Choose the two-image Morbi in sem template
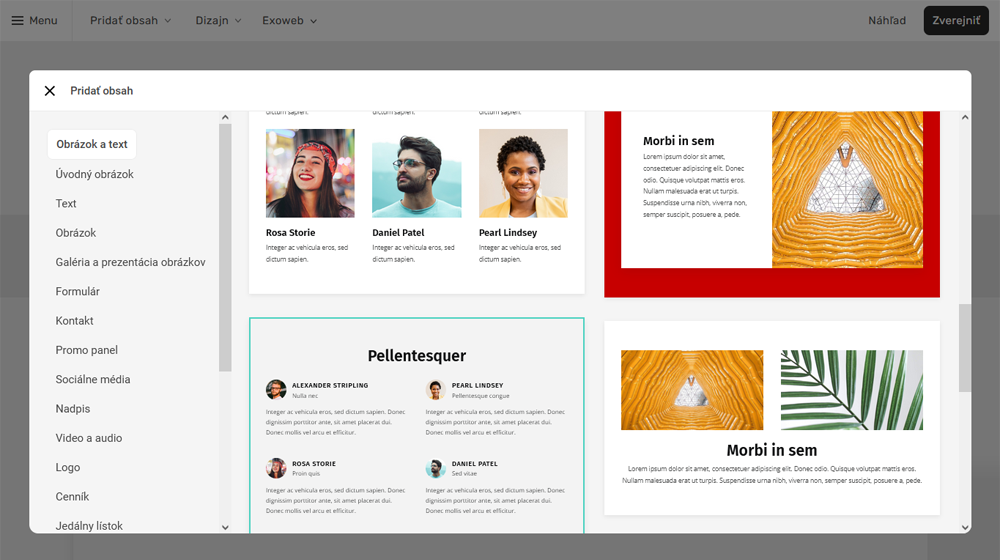1000x560 pixels. (772, 418)
